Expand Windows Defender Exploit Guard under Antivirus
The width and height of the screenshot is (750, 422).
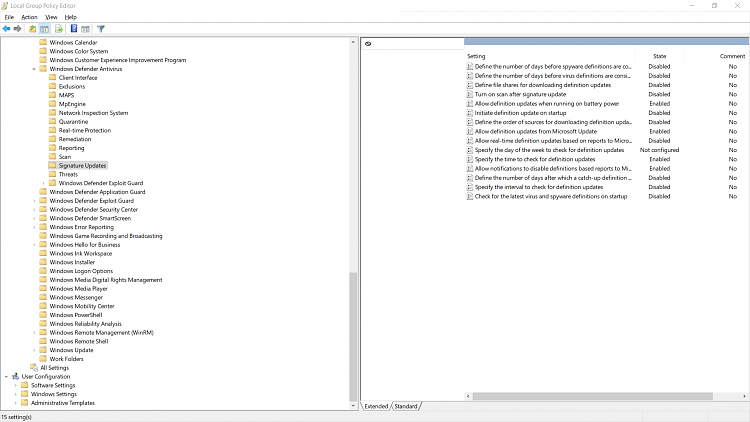click(x=44, y=183)
